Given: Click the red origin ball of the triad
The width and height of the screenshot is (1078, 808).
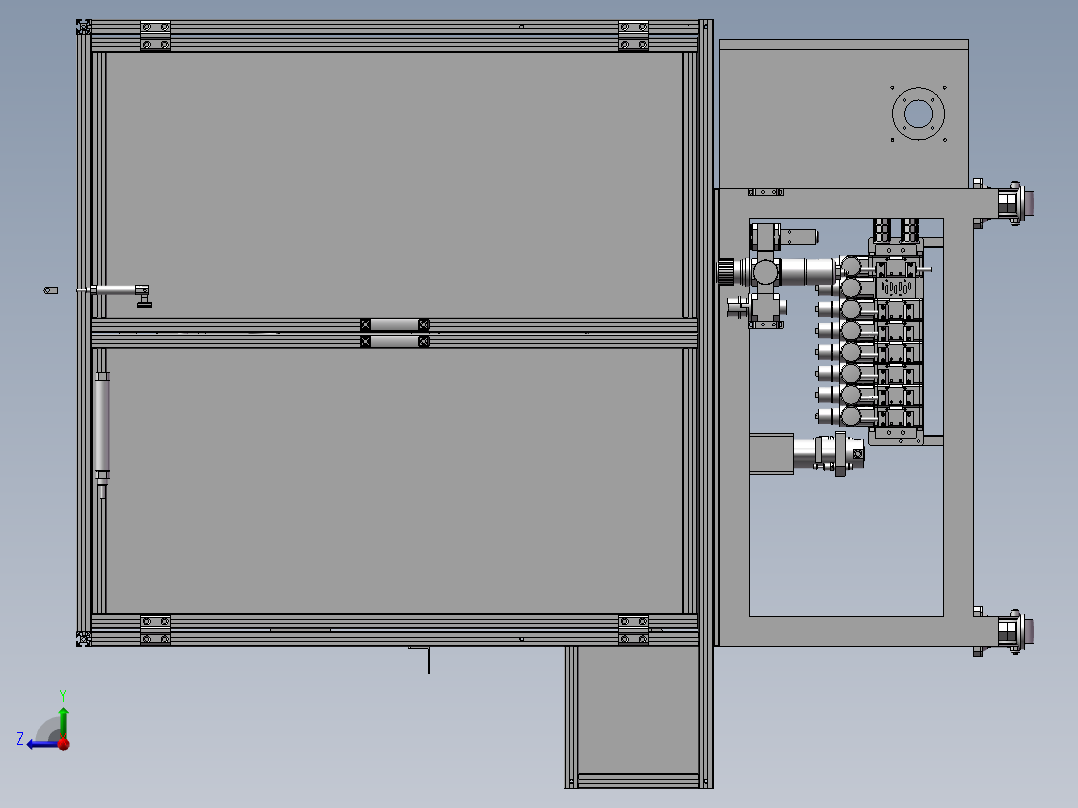Looking at the screenshot, I should tap(64, 744).
